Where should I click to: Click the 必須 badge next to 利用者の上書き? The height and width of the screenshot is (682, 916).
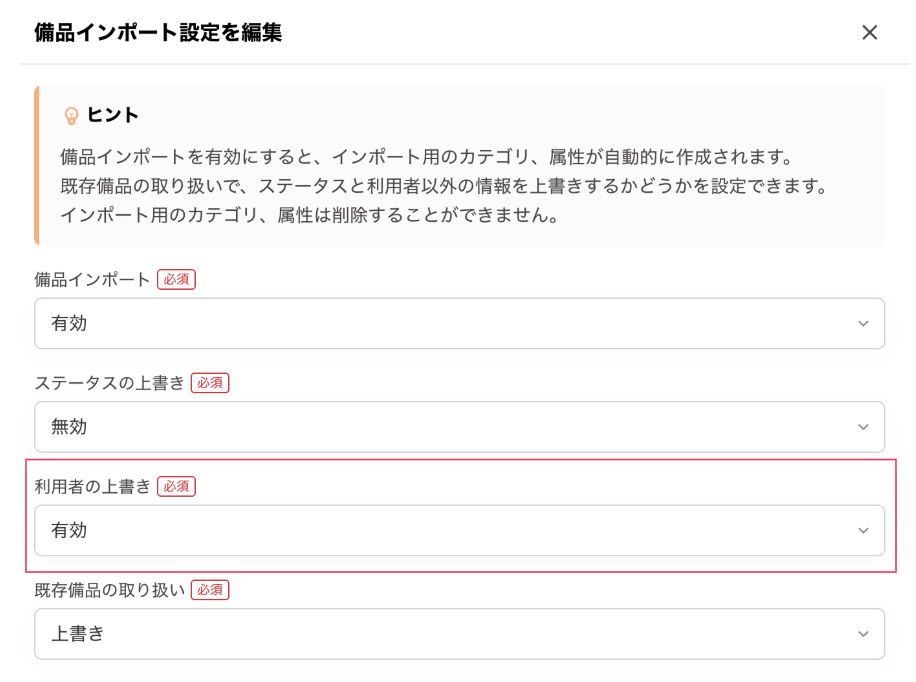pos(176,487)
